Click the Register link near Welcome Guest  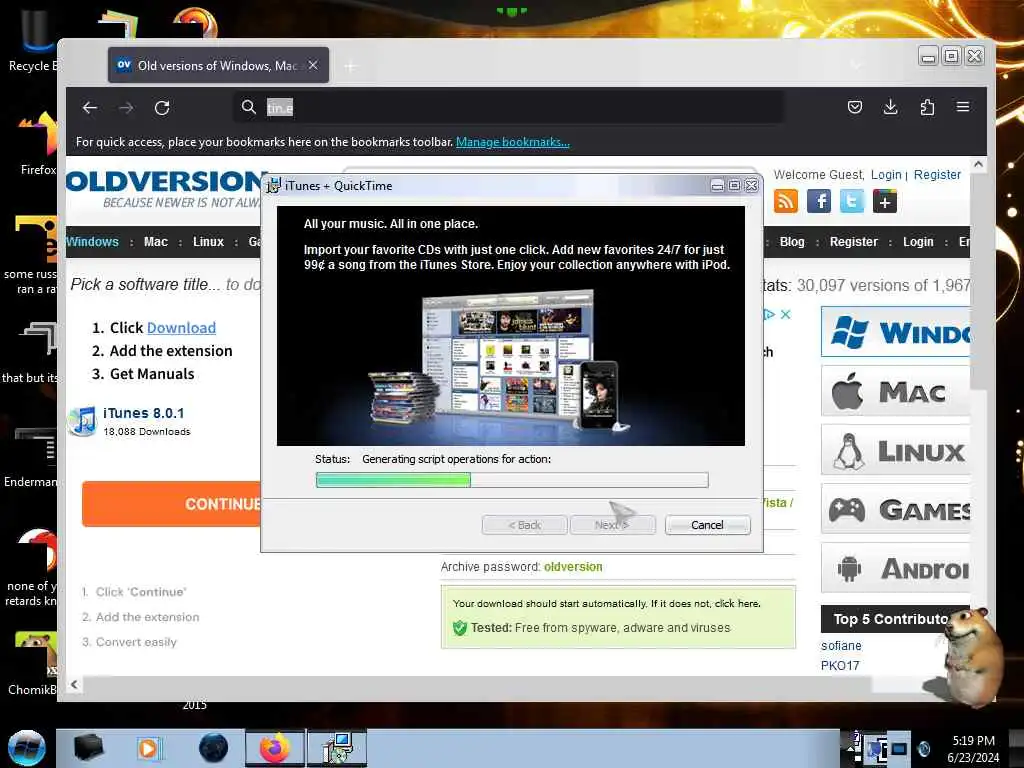coord(937,174)
